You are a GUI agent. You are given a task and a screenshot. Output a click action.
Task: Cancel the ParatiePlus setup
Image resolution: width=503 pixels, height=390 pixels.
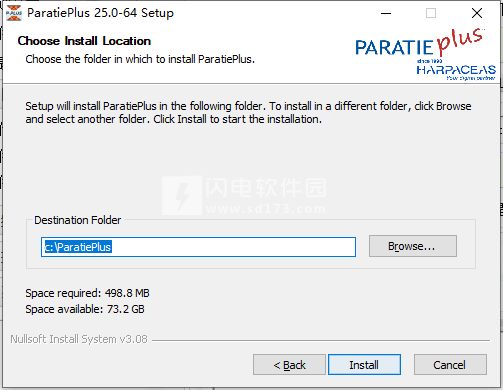pos(450,365)
